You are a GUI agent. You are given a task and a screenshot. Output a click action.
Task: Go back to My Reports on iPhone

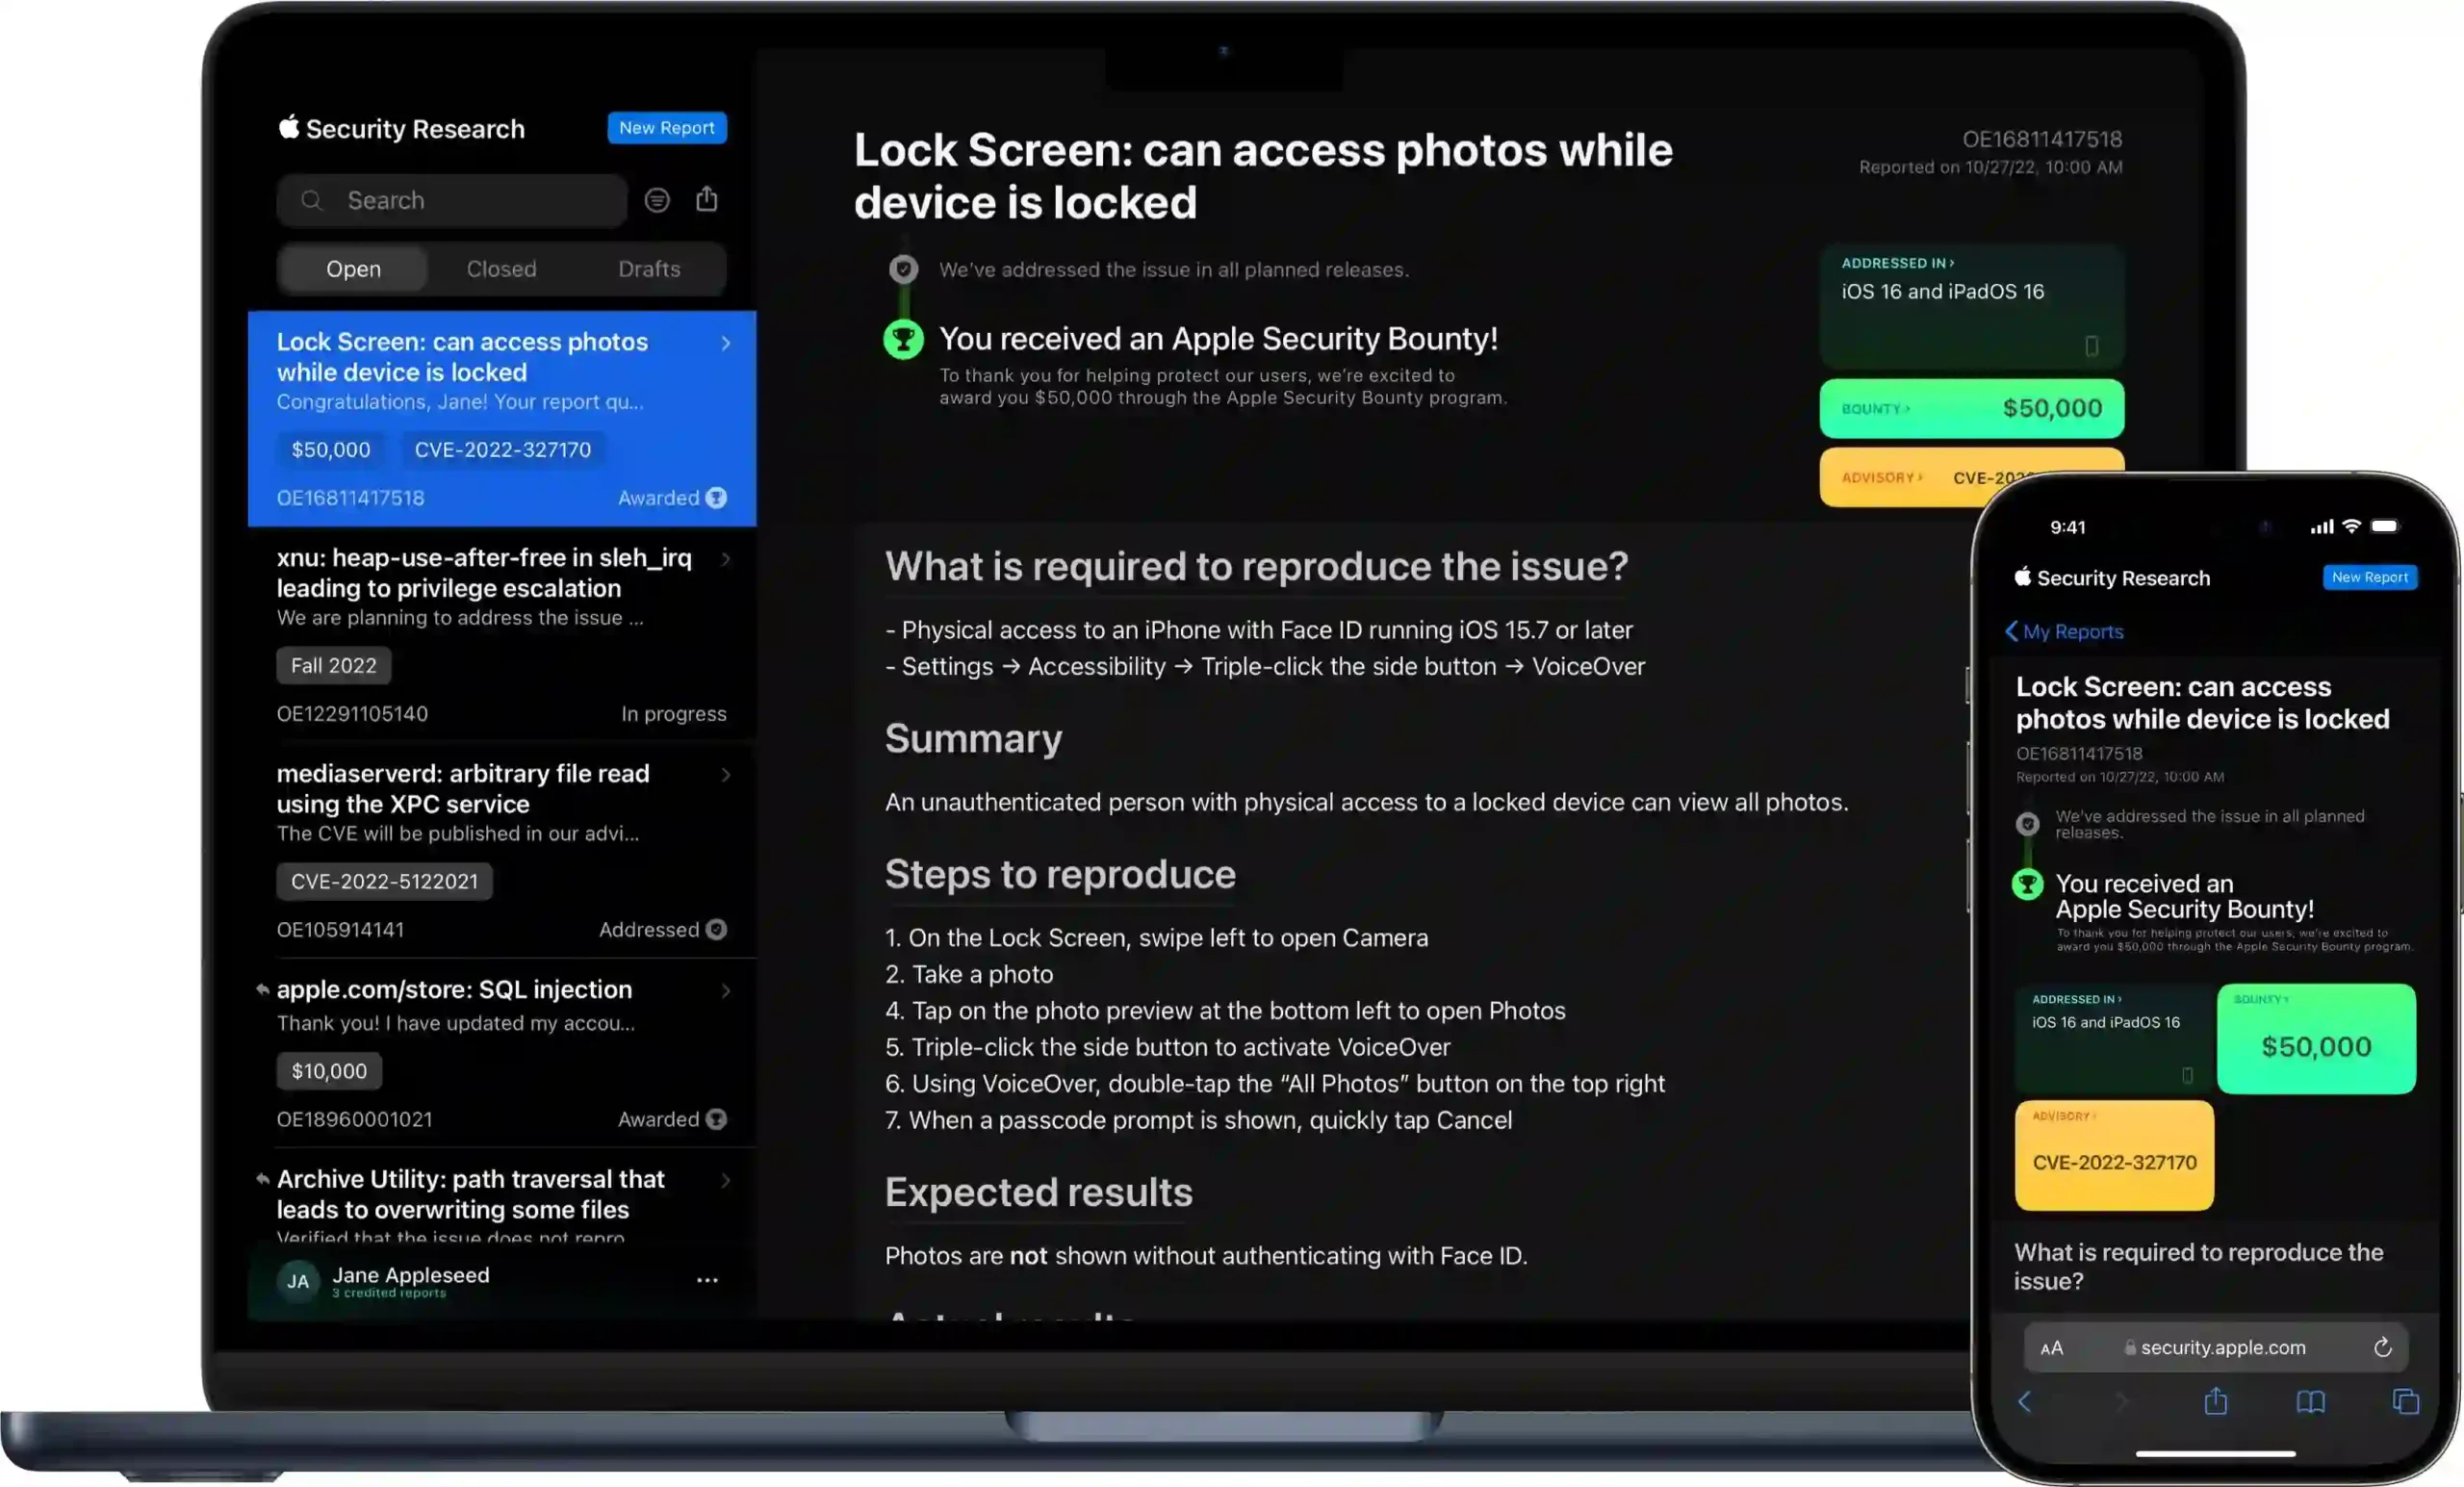click(x=2064, y=632)
